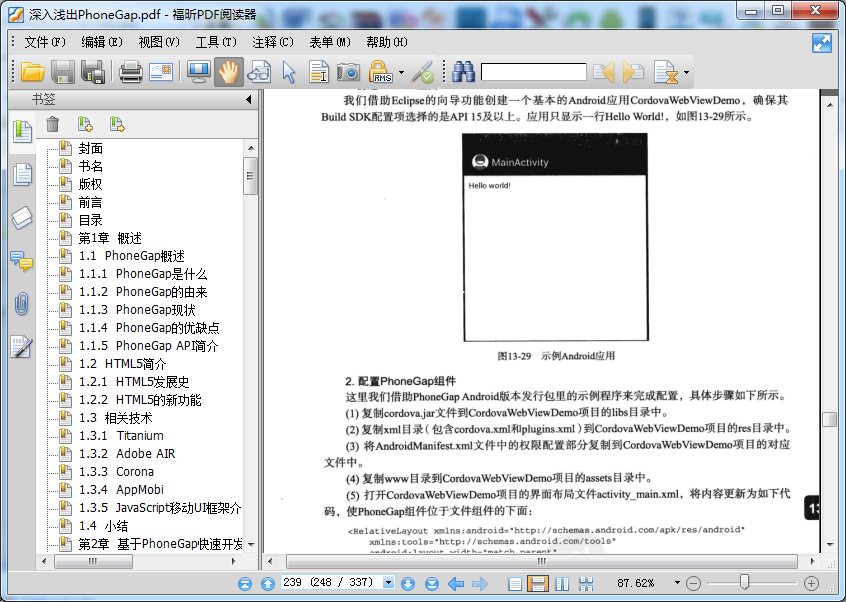The image size is (846, 602).
Task: Switch to single page layout
Action: [x=515, y=583]
